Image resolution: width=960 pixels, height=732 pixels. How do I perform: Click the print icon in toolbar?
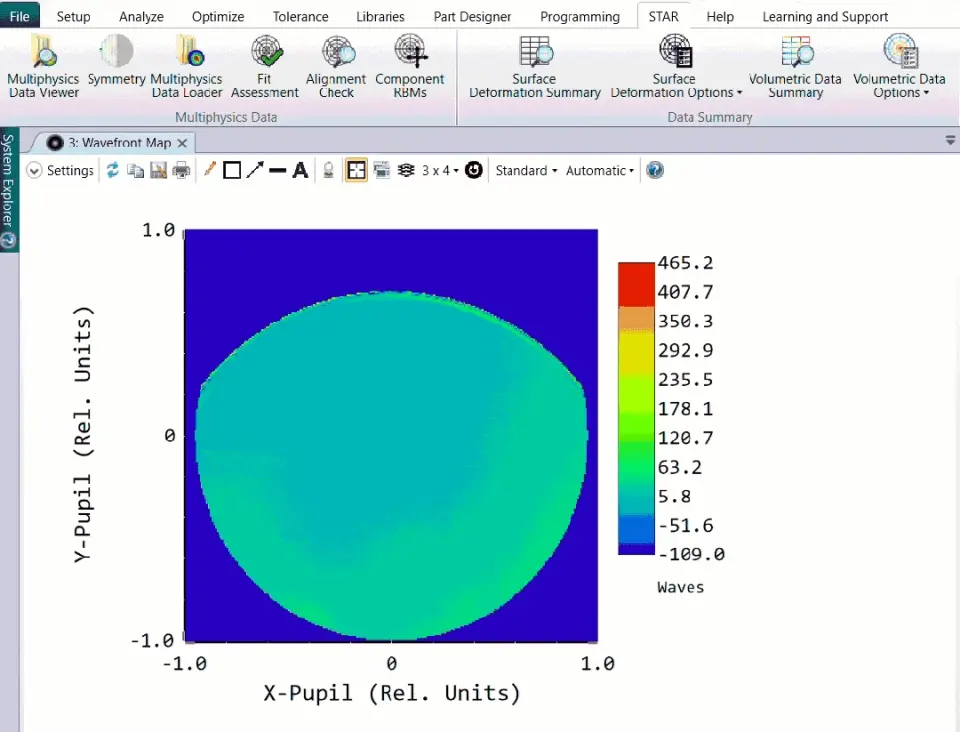click(181, 170)
